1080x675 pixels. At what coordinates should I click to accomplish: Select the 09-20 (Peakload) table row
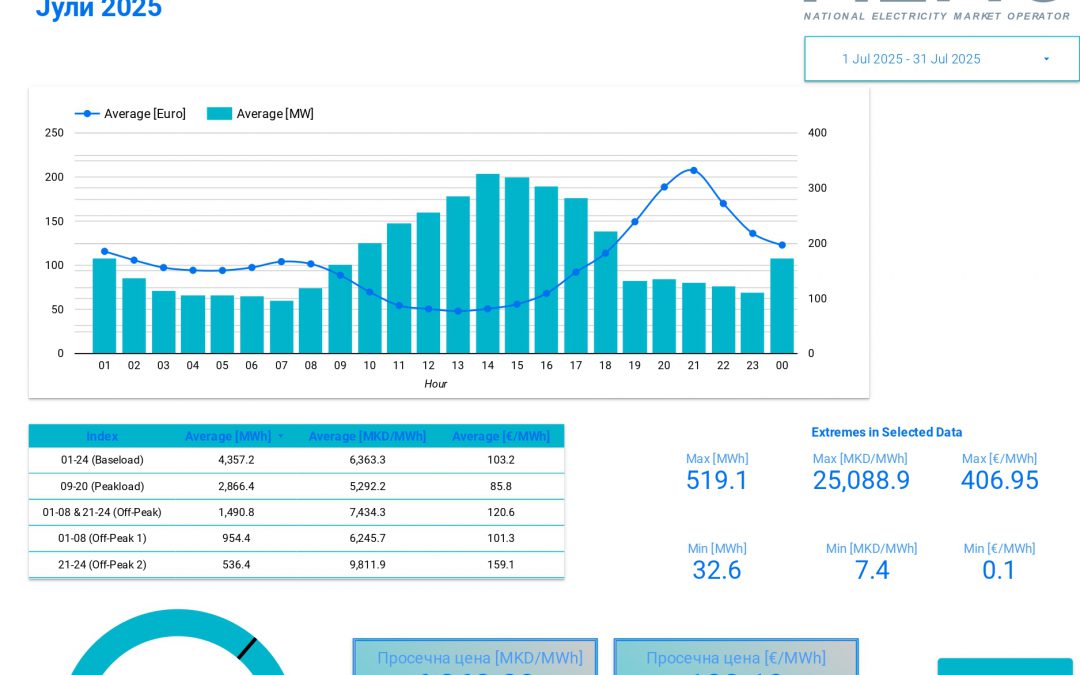(102, 486)
